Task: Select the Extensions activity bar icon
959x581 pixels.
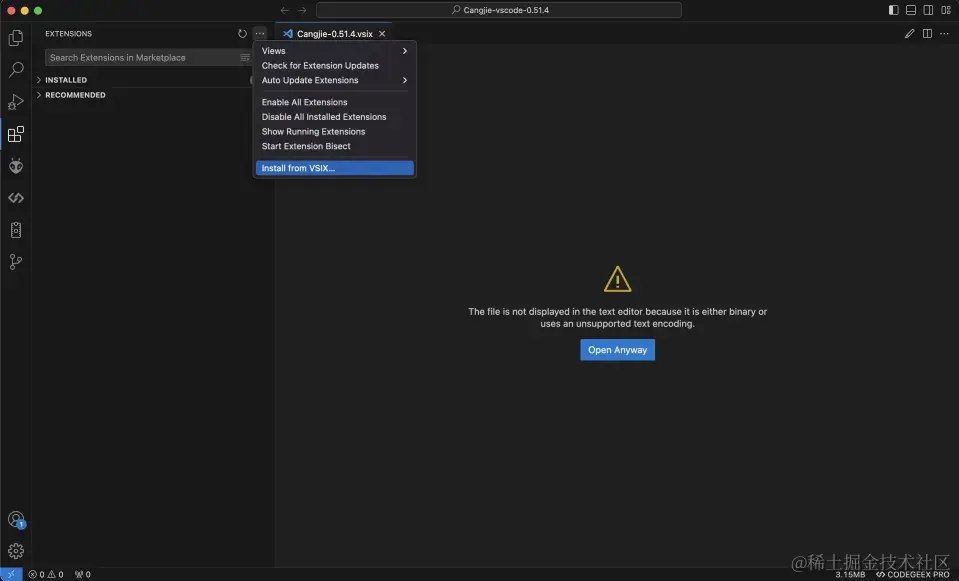Action: (16, 134)
